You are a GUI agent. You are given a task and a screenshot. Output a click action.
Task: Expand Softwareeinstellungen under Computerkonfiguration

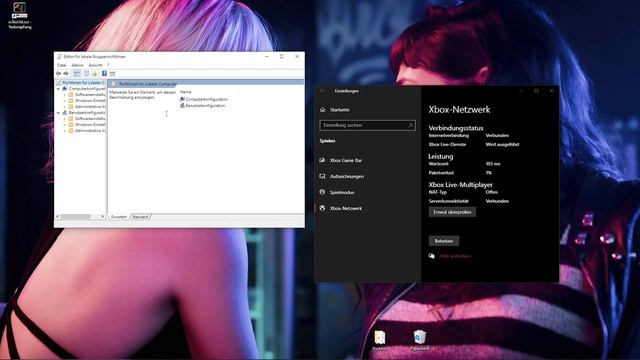click(x=64, y=95)
